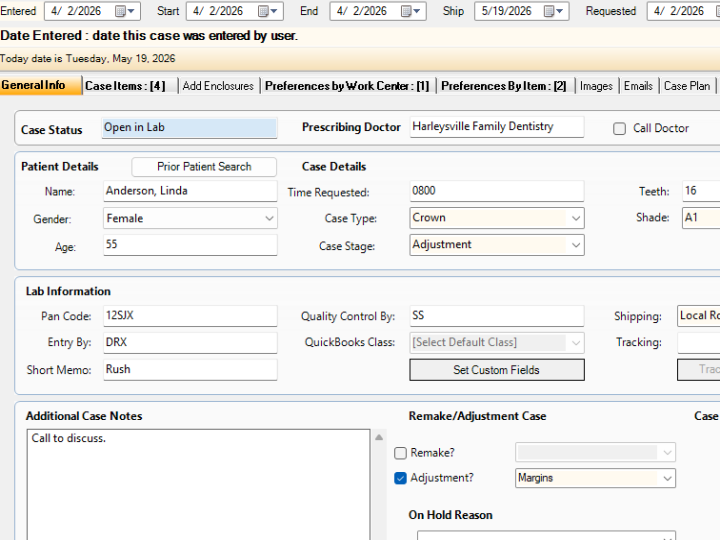Click the Shade field
Screen dimensions: 720x540
[701, 218]
